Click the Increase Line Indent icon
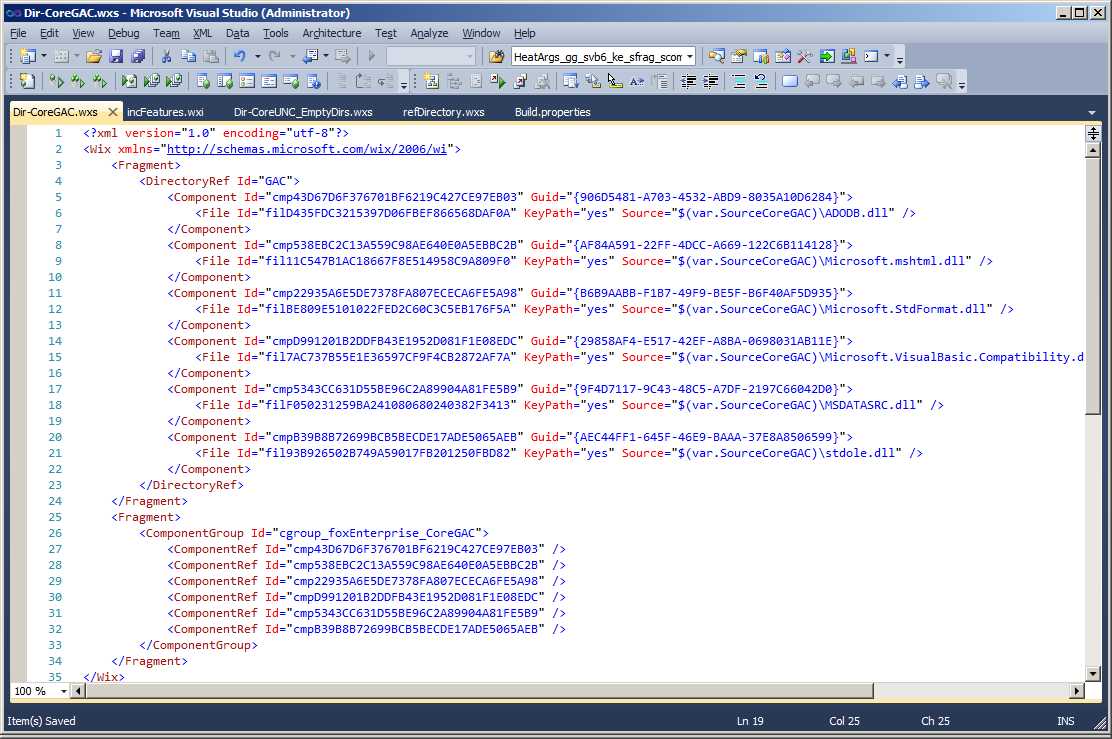Image resolution: width=1112 pixels, height=739 pixels. (710, 82)
